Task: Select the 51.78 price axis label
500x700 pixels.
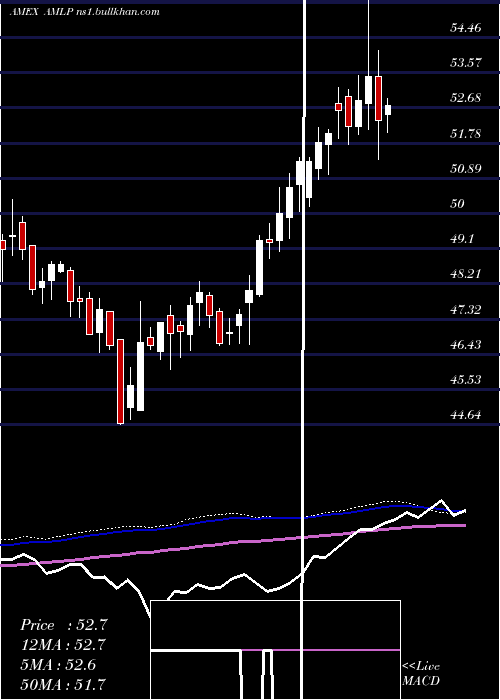Action: tap(466, 134)
